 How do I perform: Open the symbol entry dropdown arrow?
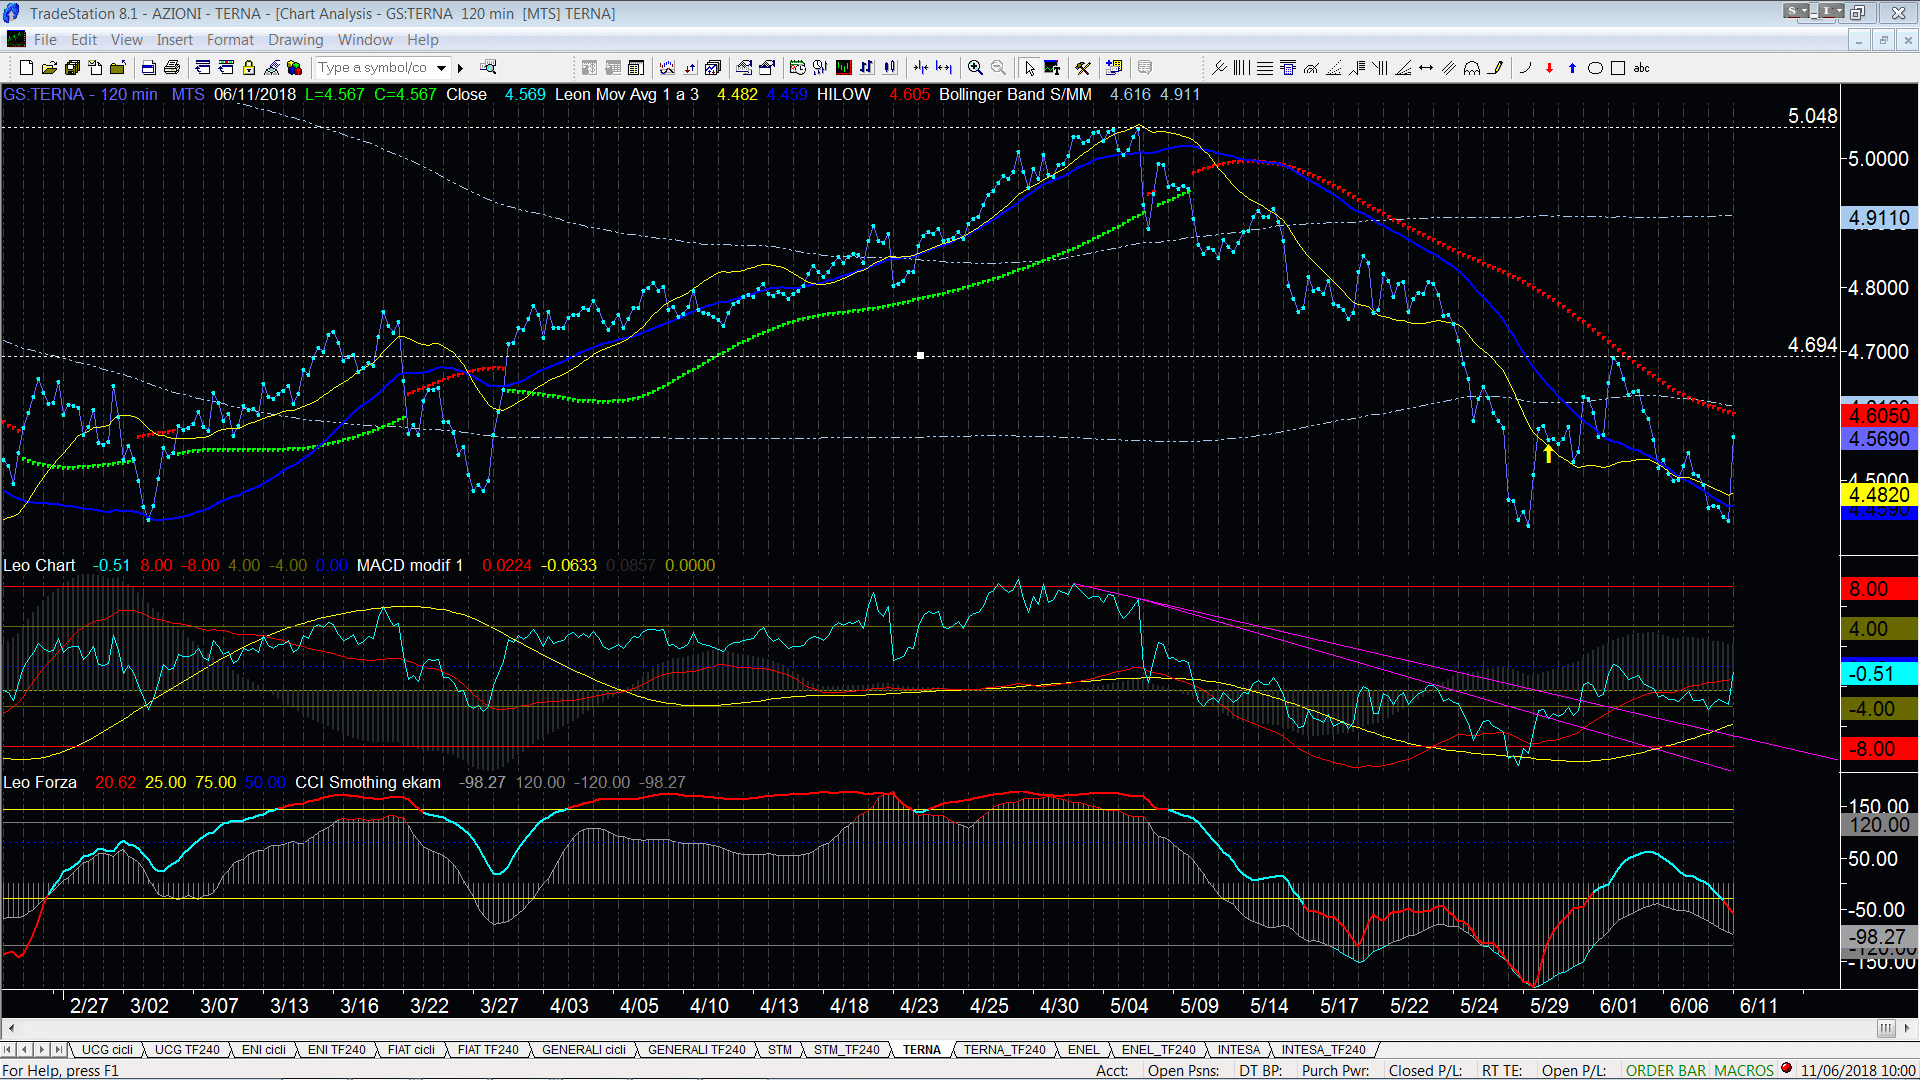pos(441,68)
